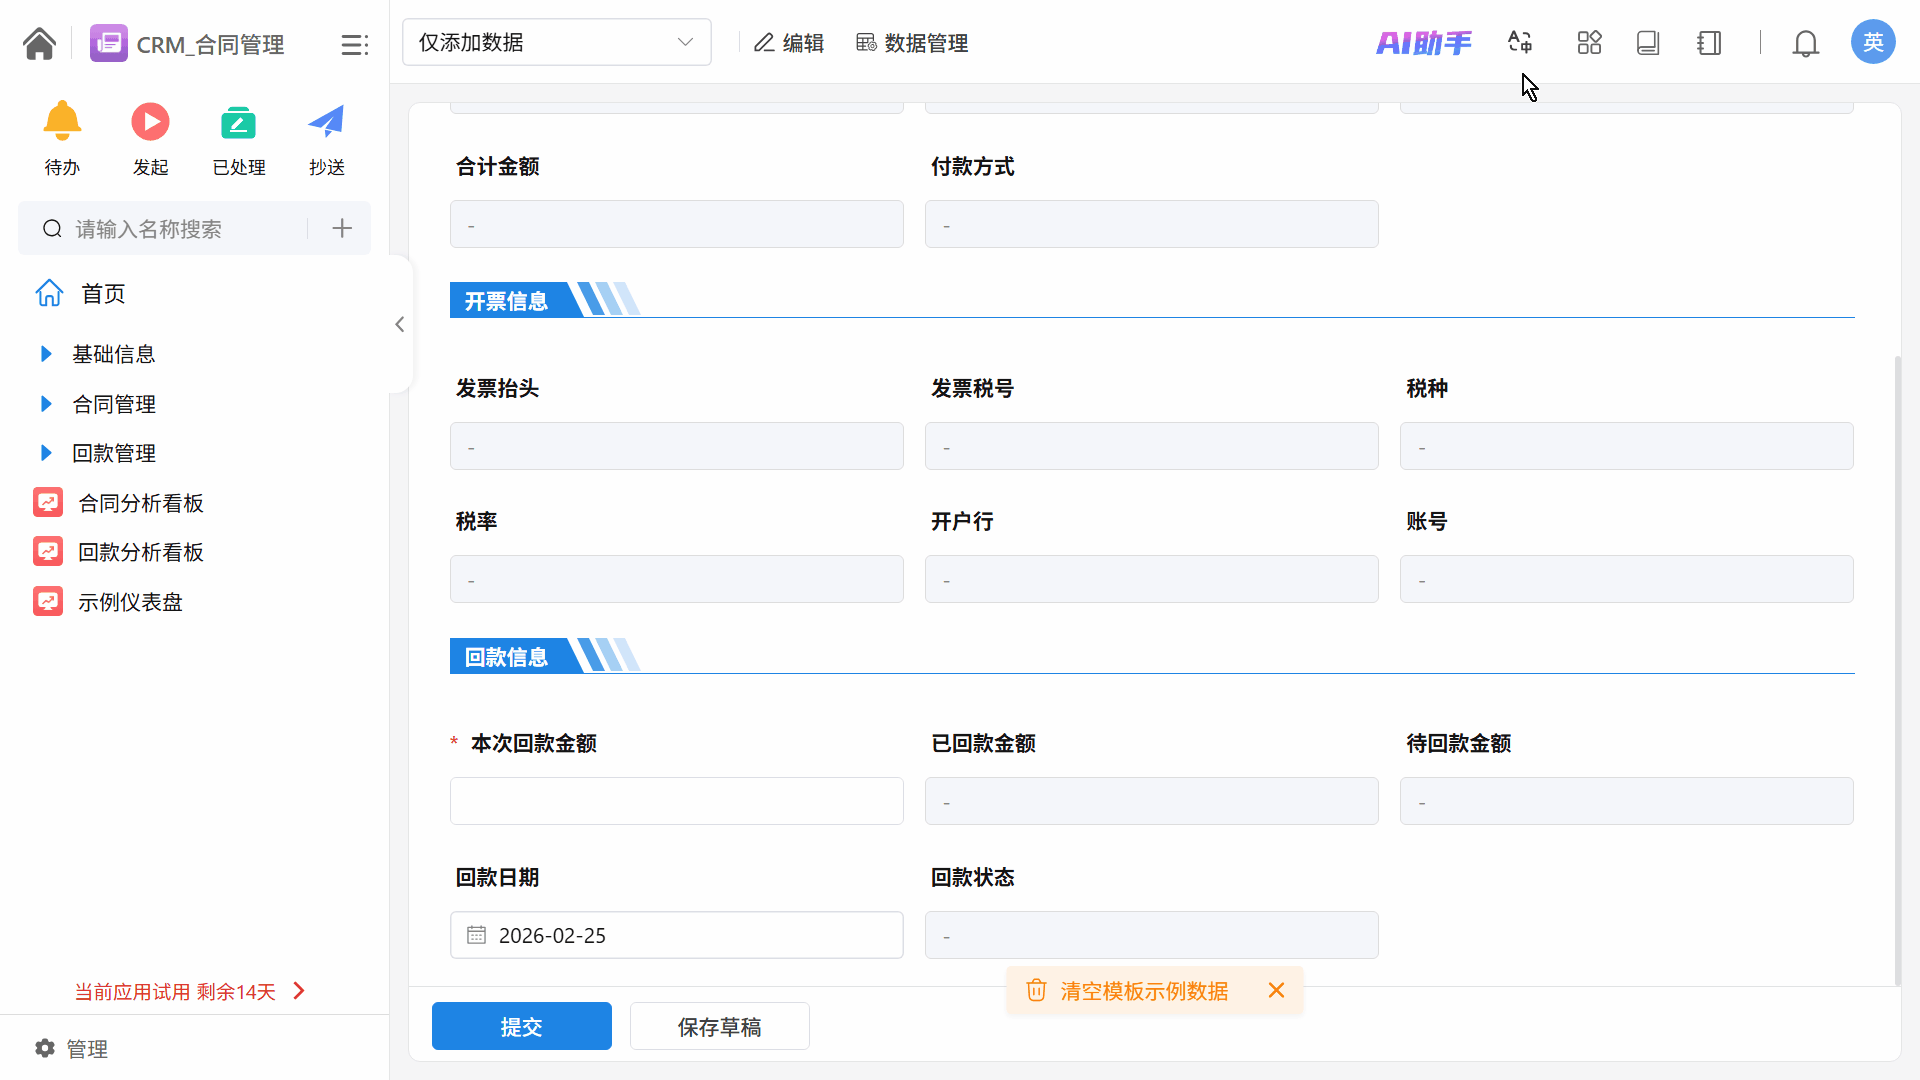Open the 抄送 paper plane shortcut

coord(326,123)
